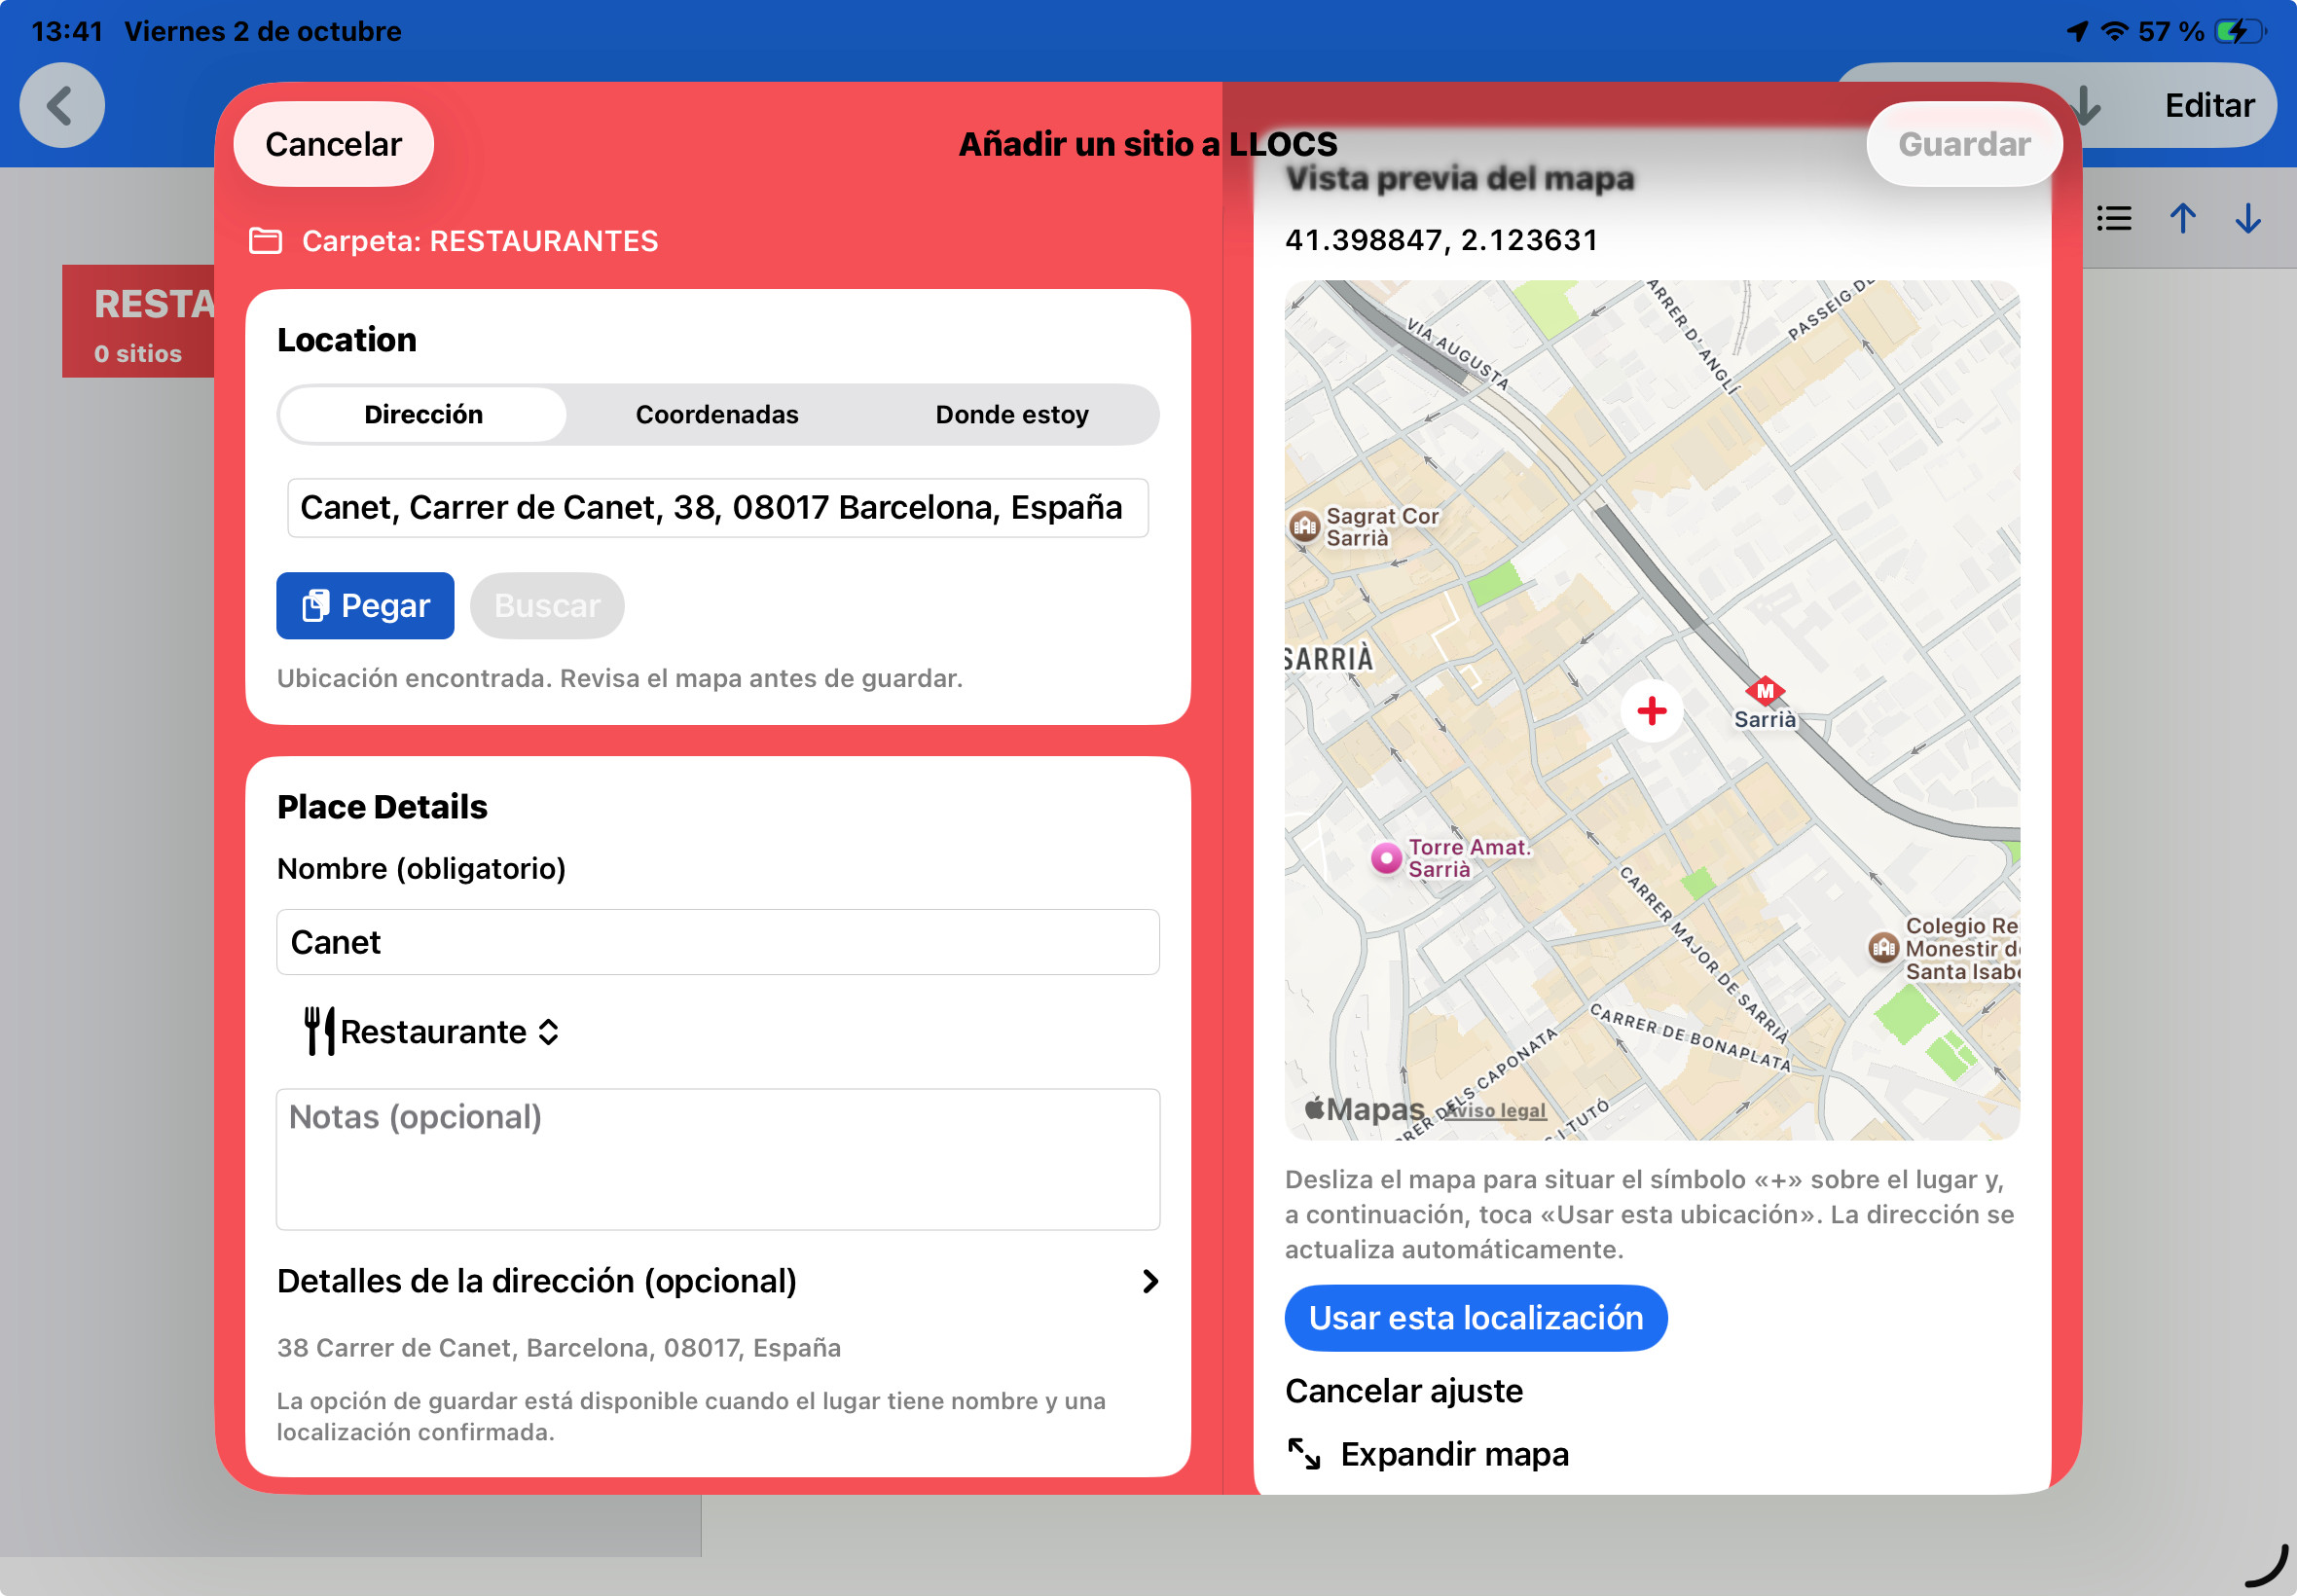Tap the Wi-Fi icon in status bar

coord(2114,32)
